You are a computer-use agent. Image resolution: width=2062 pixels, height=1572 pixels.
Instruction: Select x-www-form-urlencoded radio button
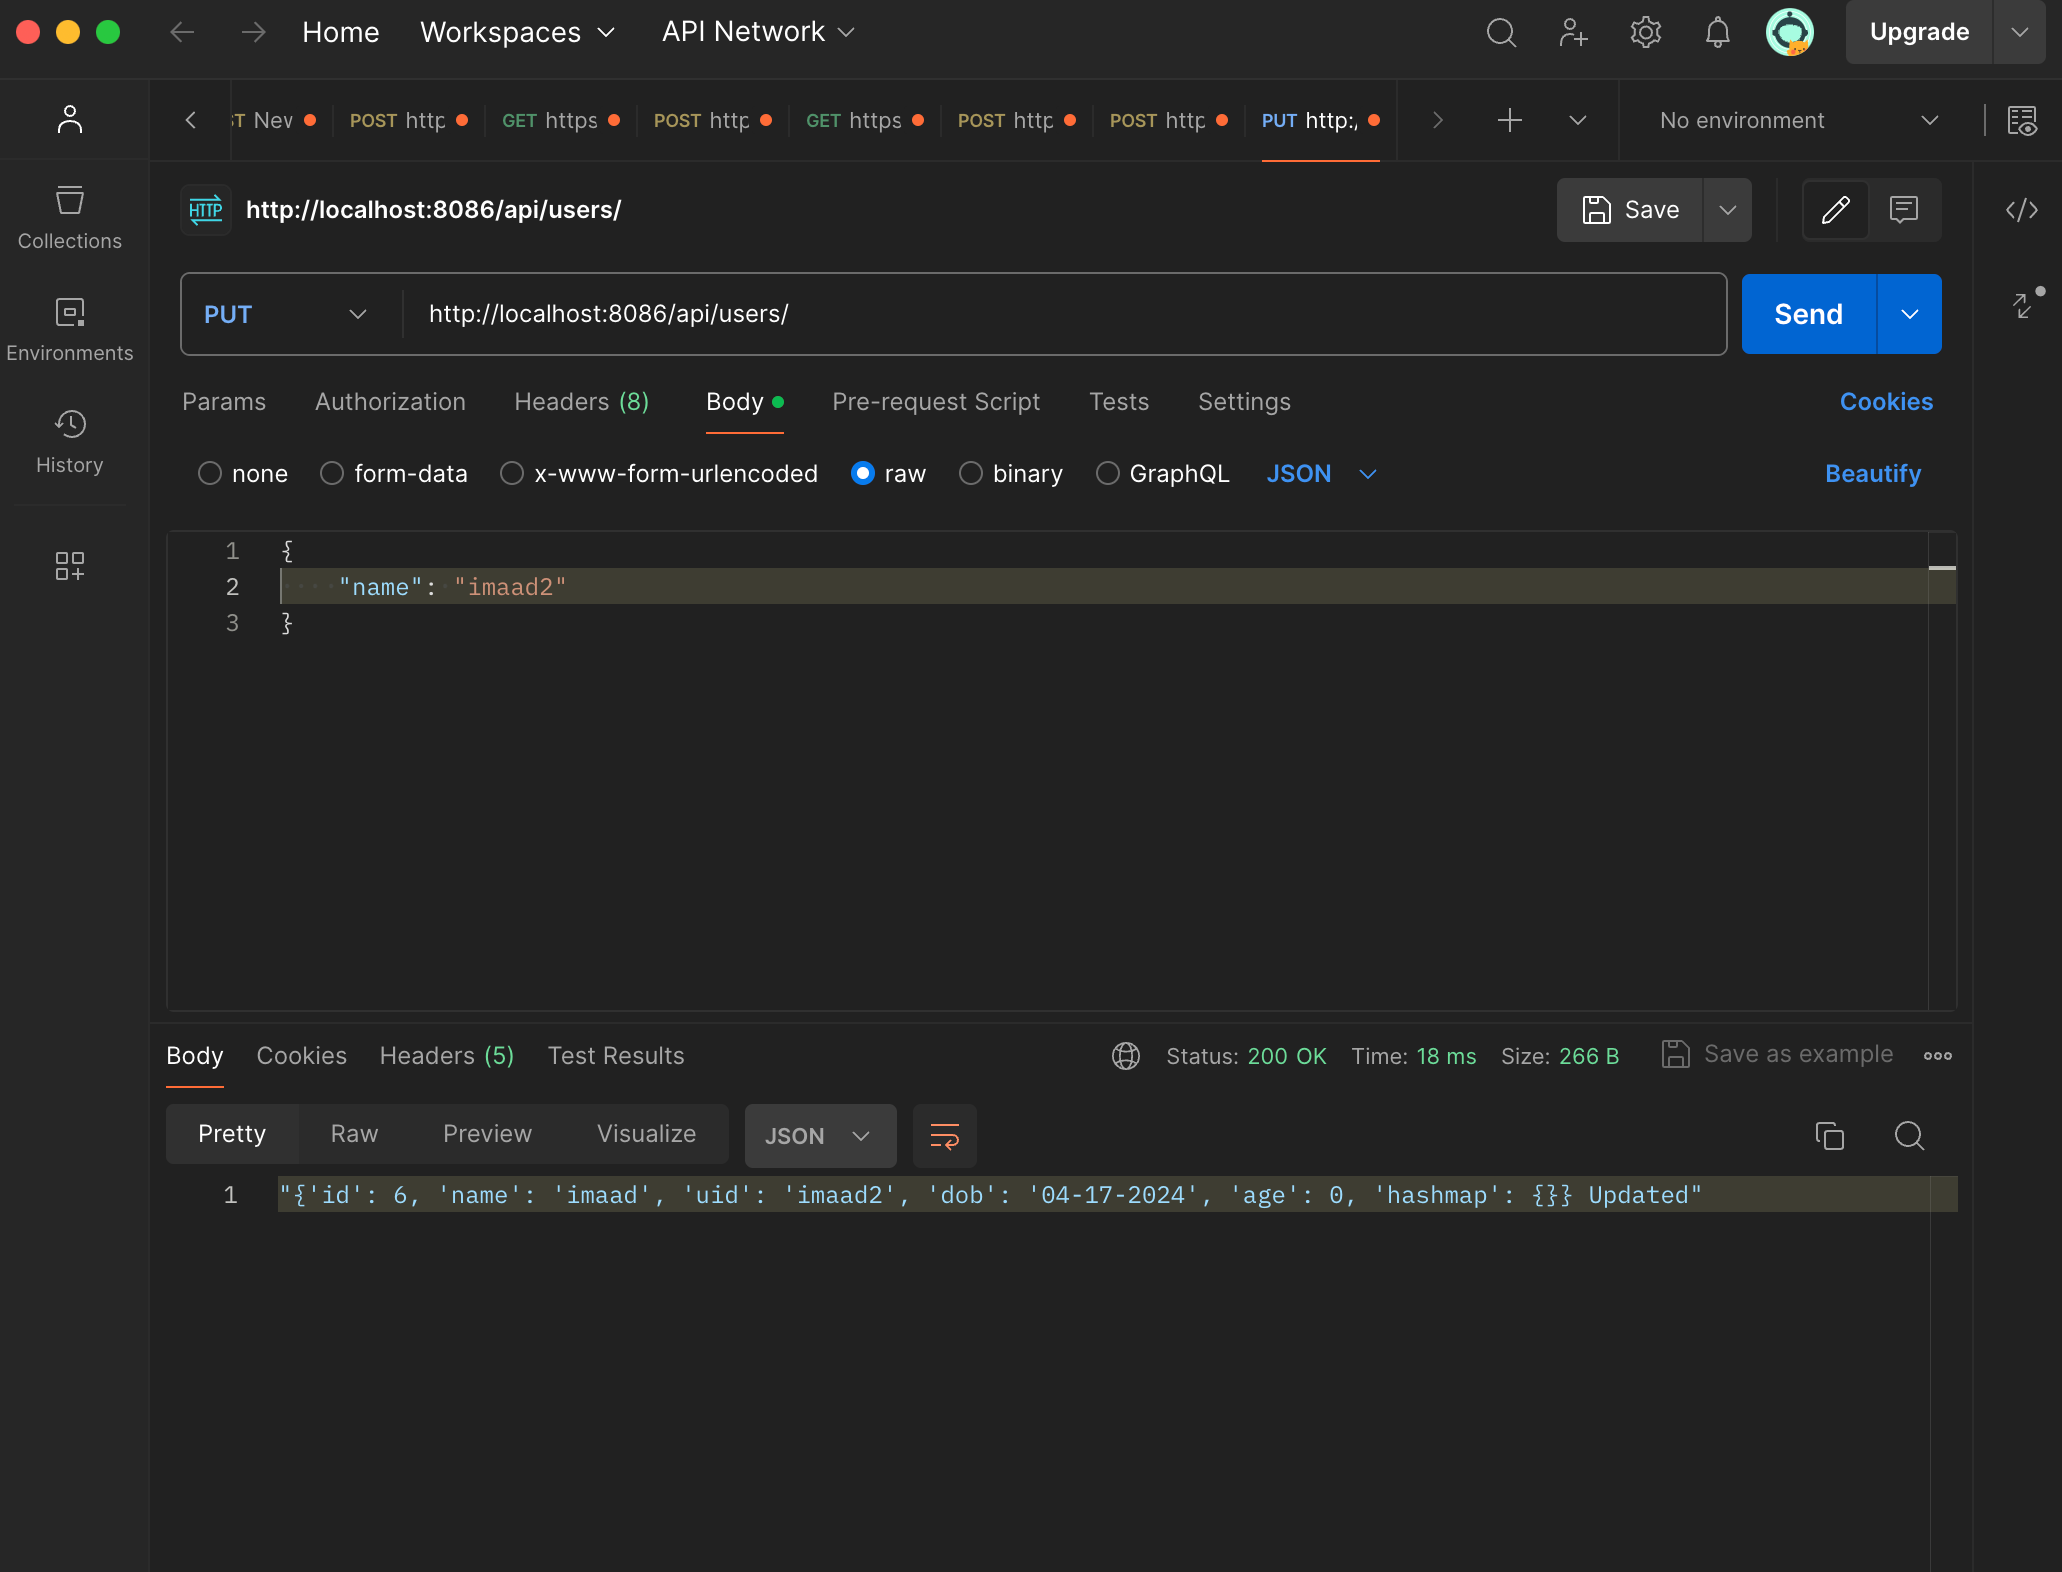point(512,473)
